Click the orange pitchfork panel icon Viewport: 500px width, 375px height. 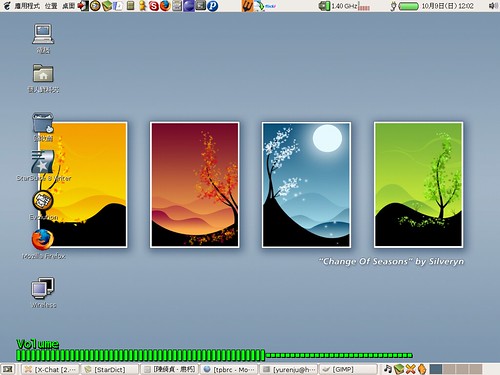point(248,6)
